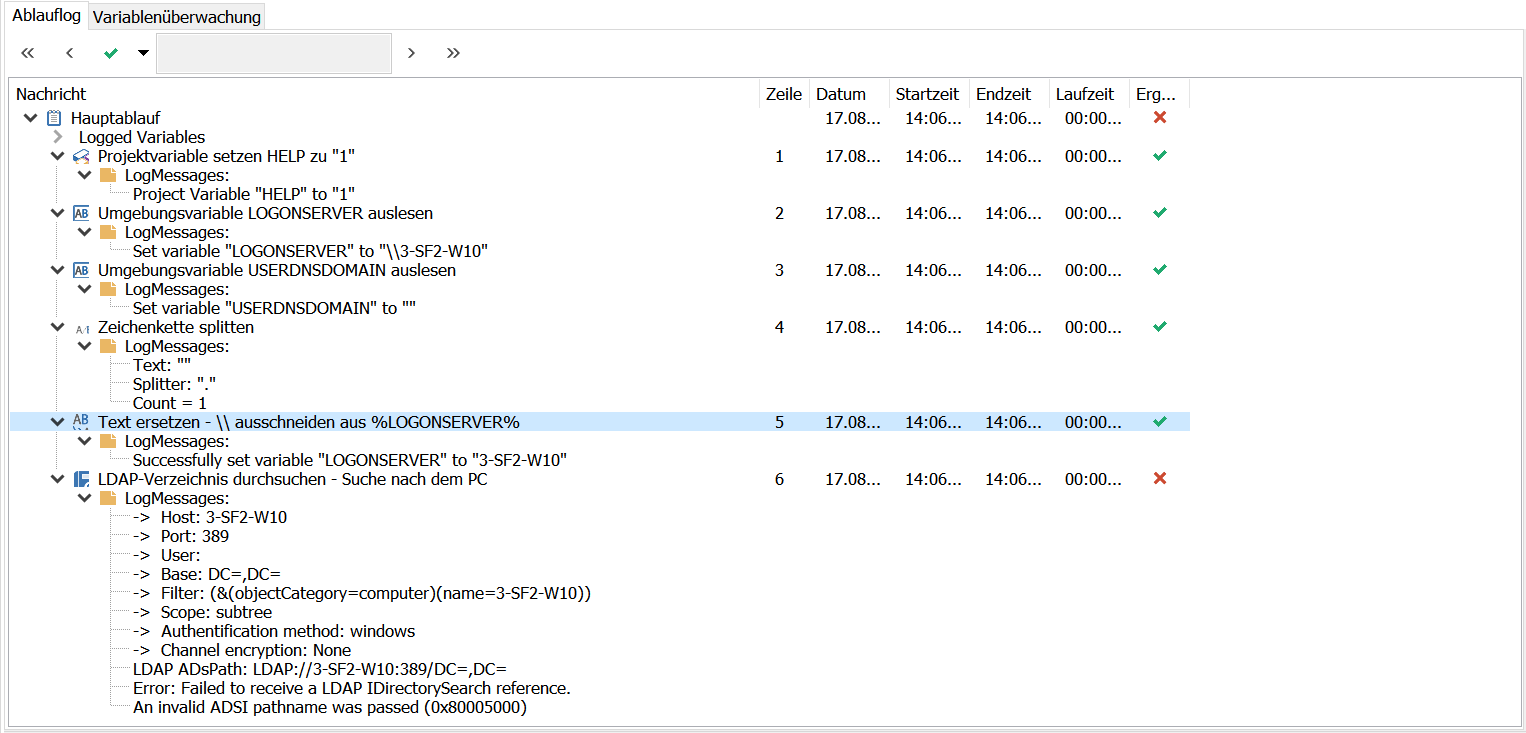Click the red X result of the LDAP step
The height and width of the screenshot is (733, 1526).
1158,479
